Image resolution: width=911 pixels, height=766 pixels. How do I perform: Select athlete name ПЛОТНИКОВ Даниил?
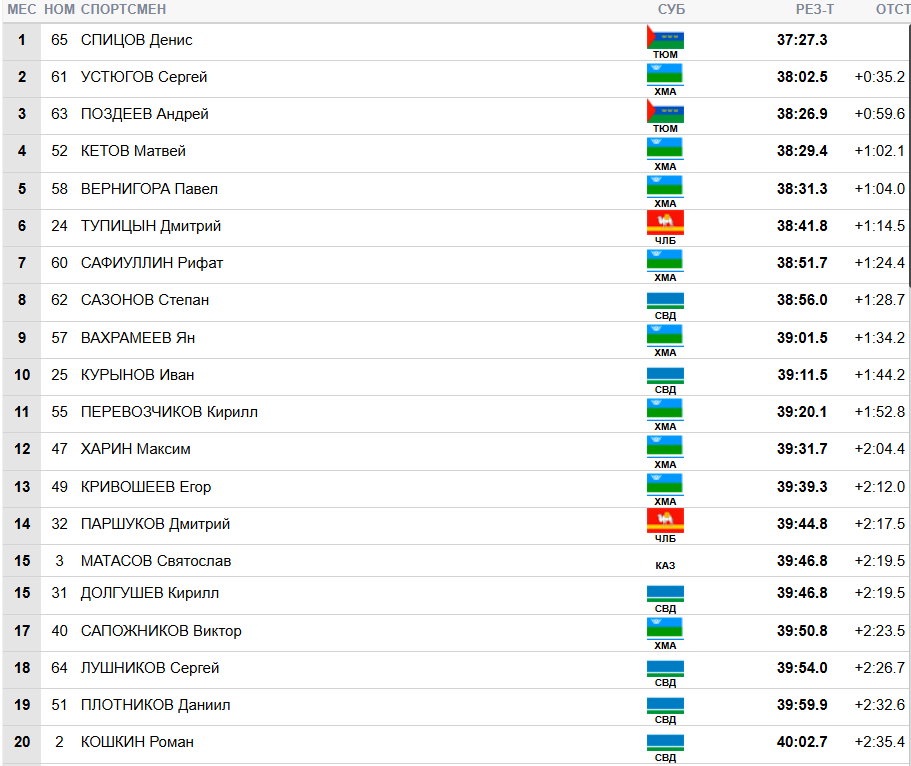[156, 705]
